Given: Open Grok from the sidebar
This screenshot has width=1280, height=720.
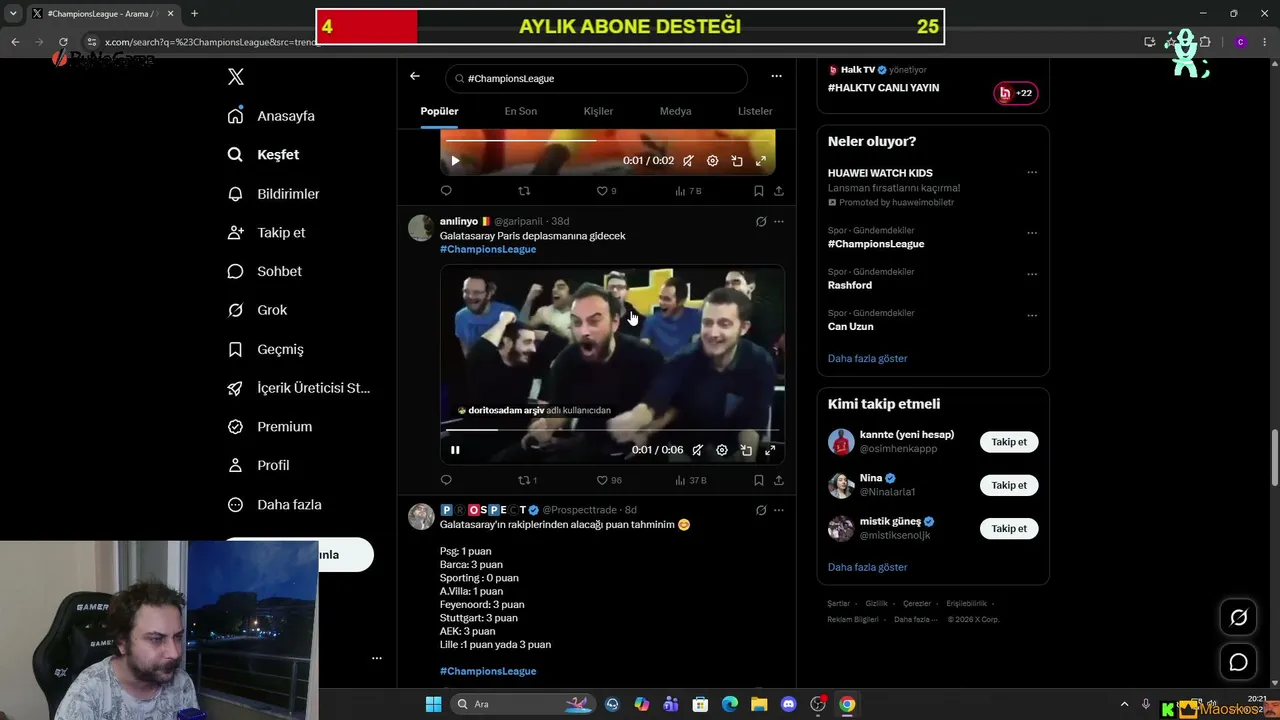Looking at the screenshot, I should click(x=257, y=310).
